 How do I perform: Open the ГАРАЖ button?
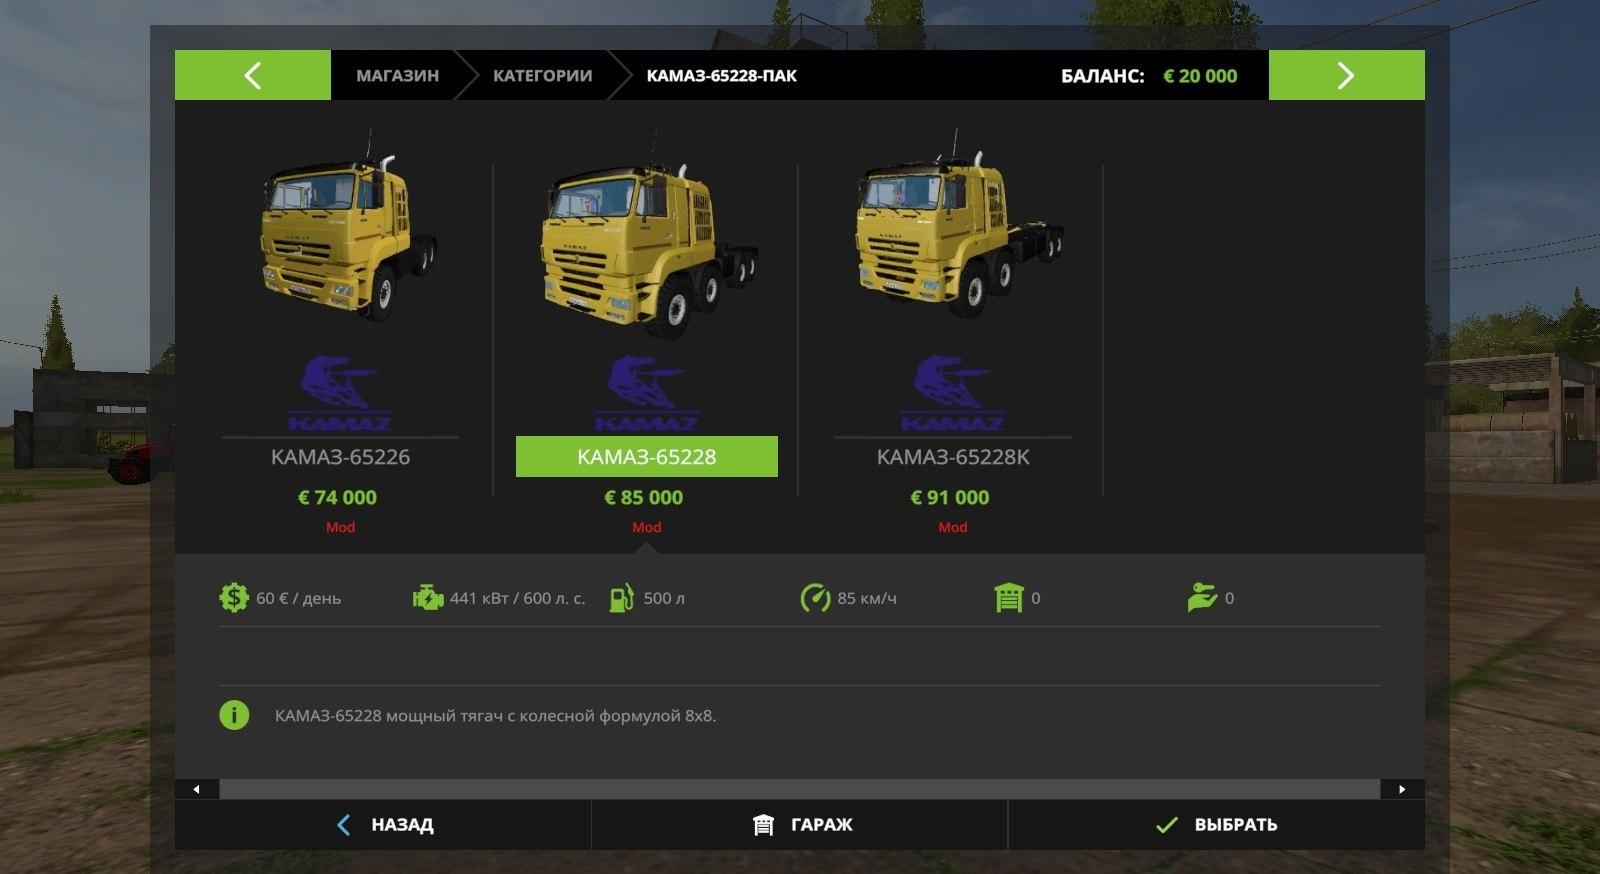(800, 825)
